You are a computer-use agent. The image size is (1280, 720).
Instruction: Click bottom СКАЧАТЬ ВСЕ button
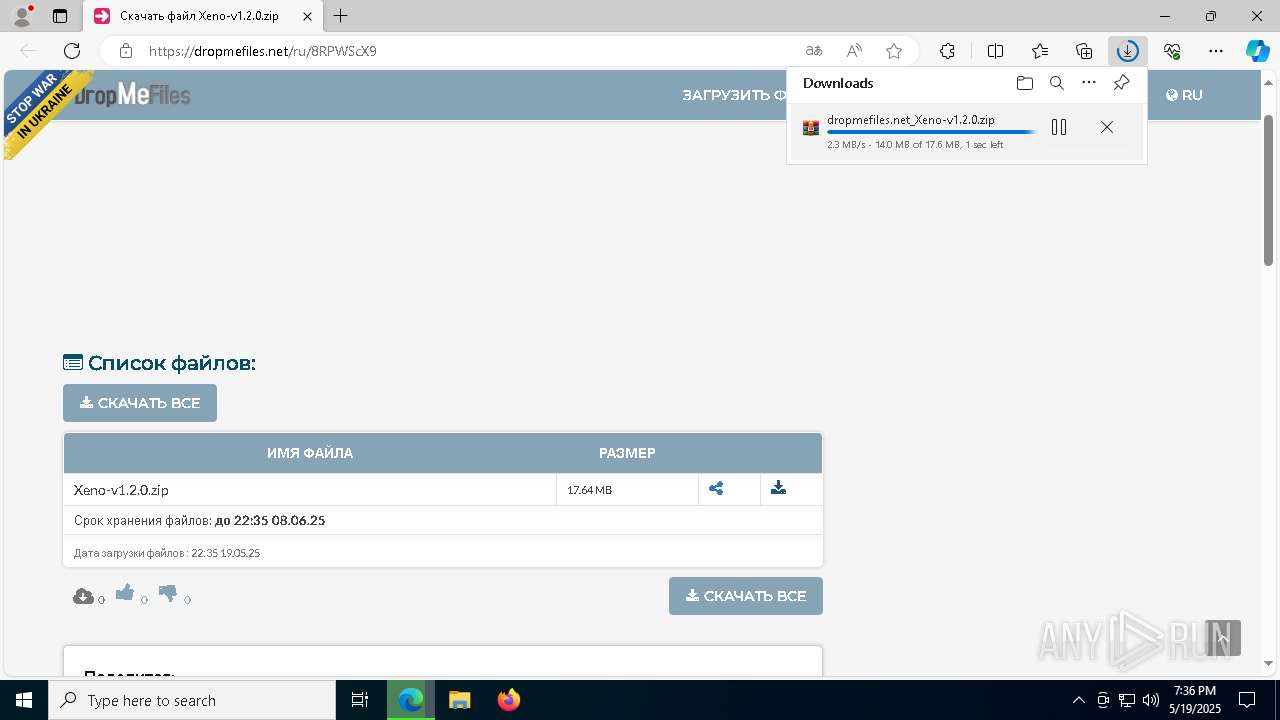(x=746, y=596)
